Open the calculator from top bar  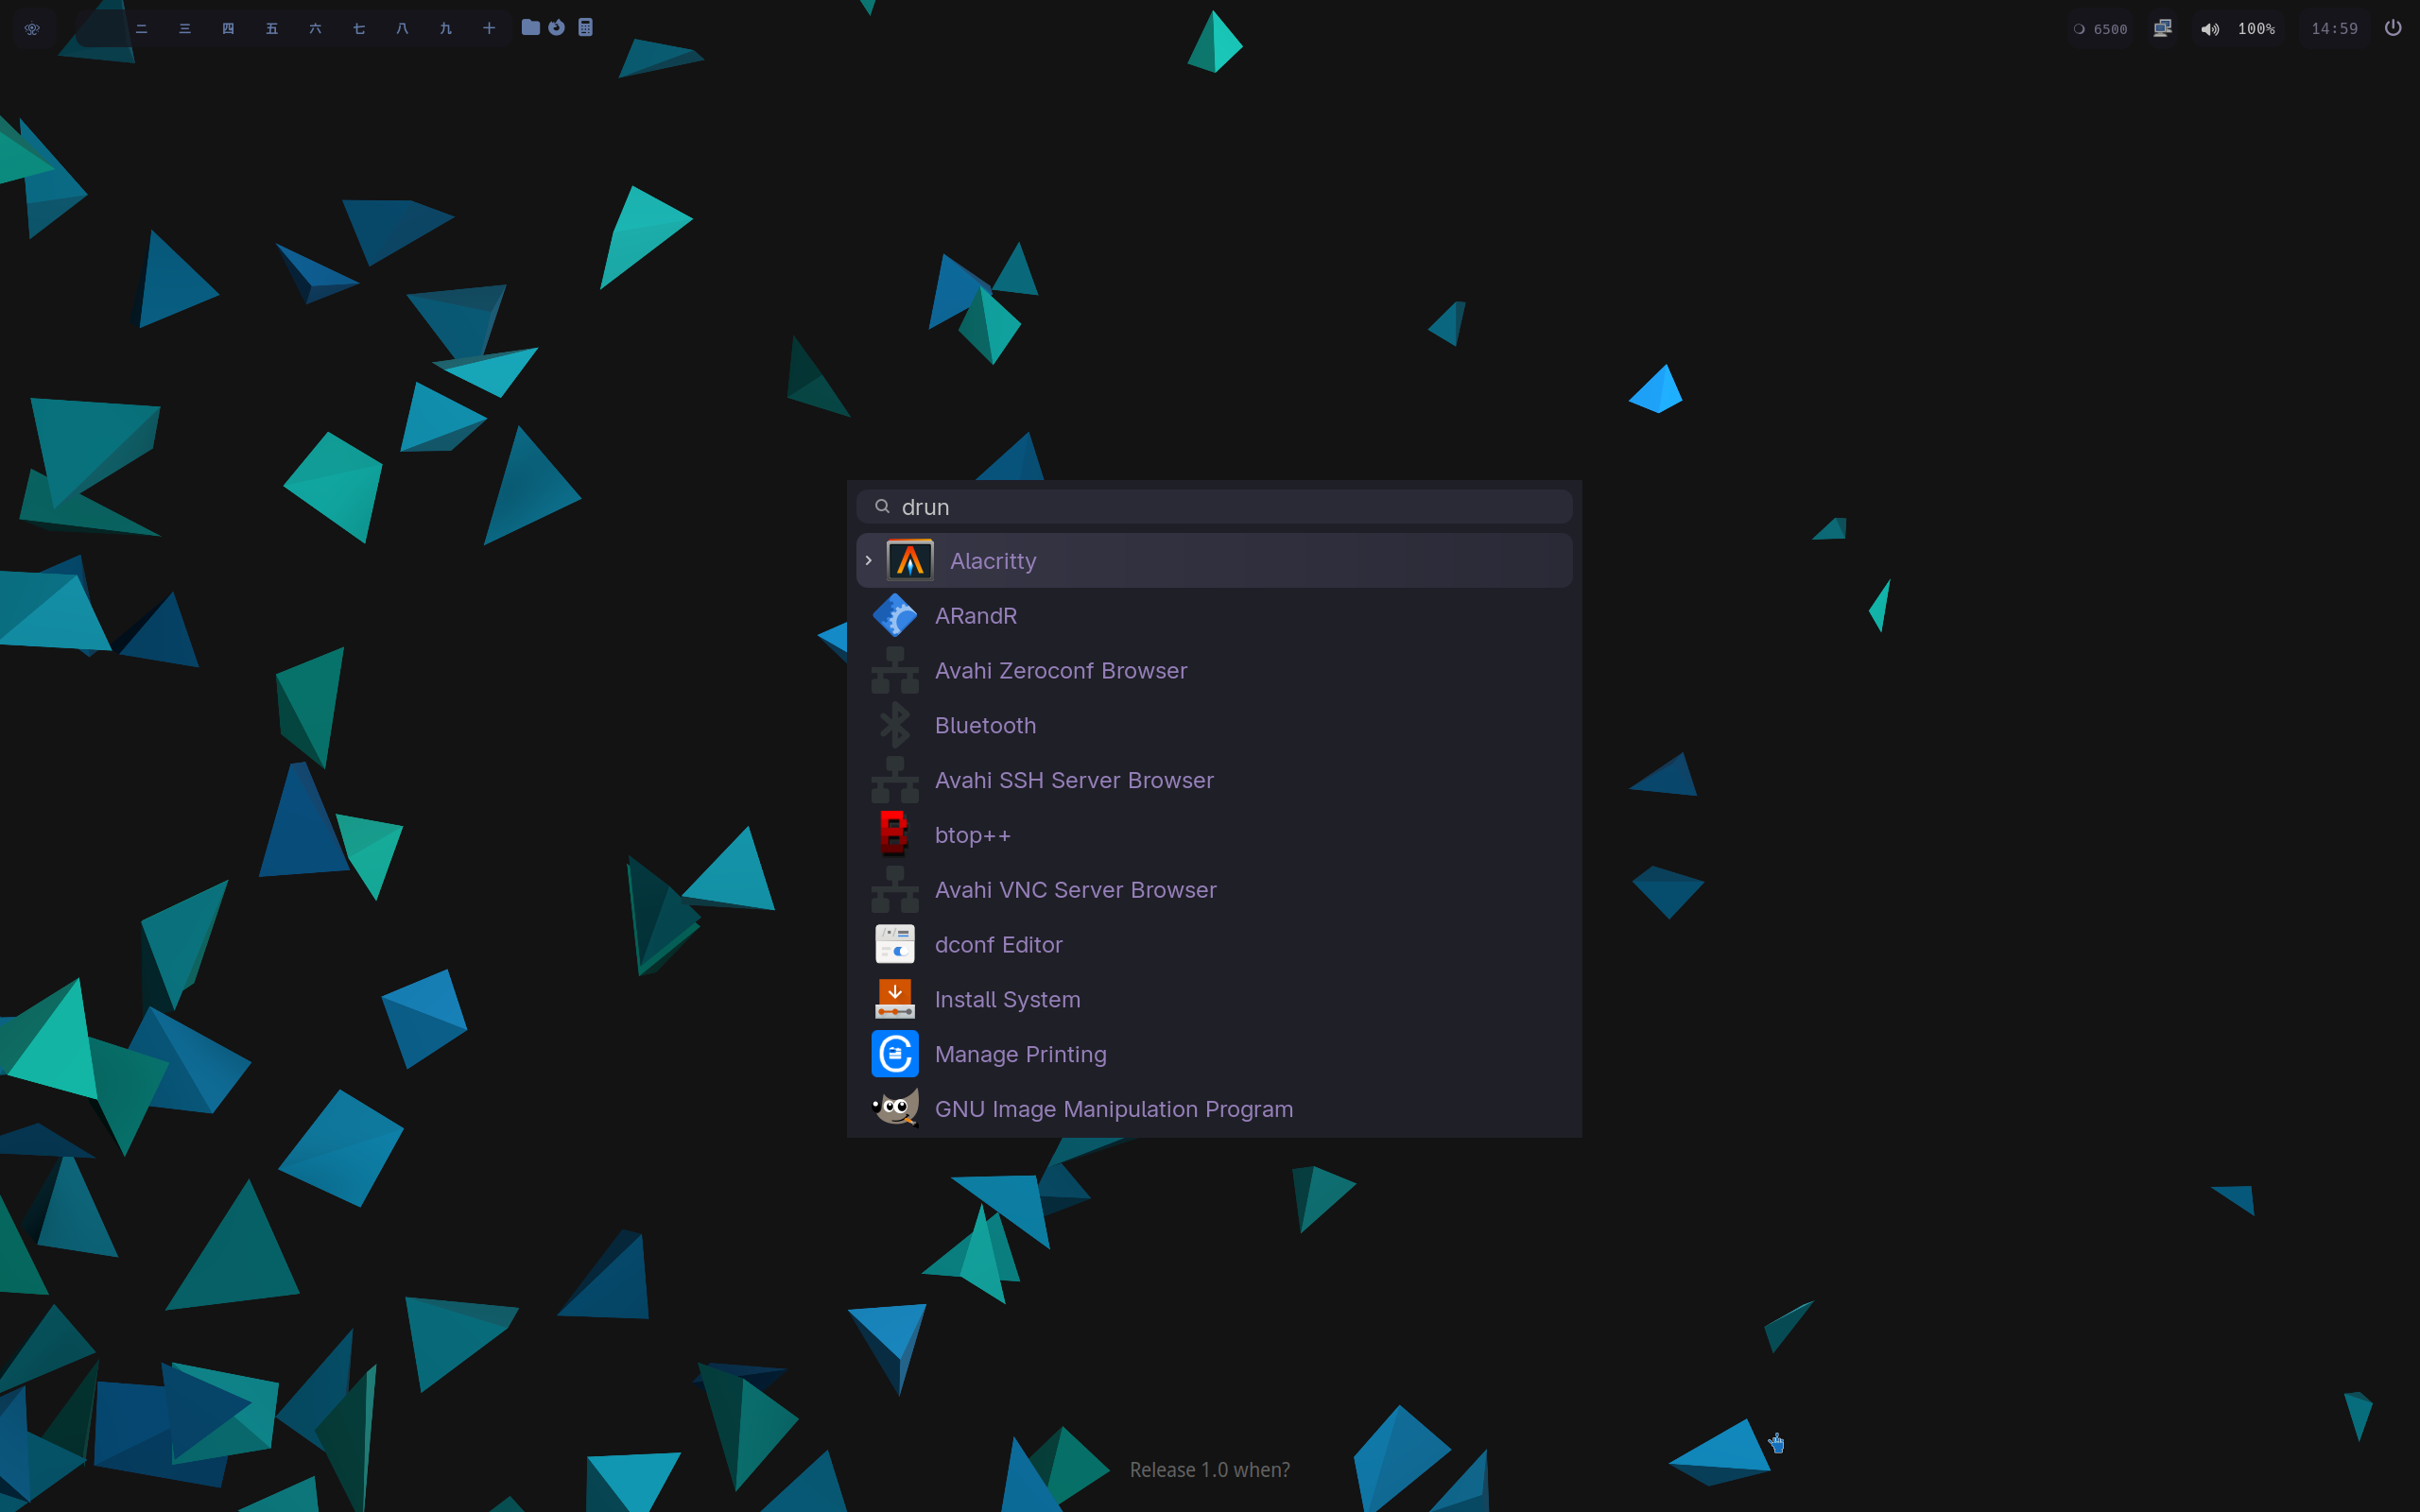click(x=585, y=28)
